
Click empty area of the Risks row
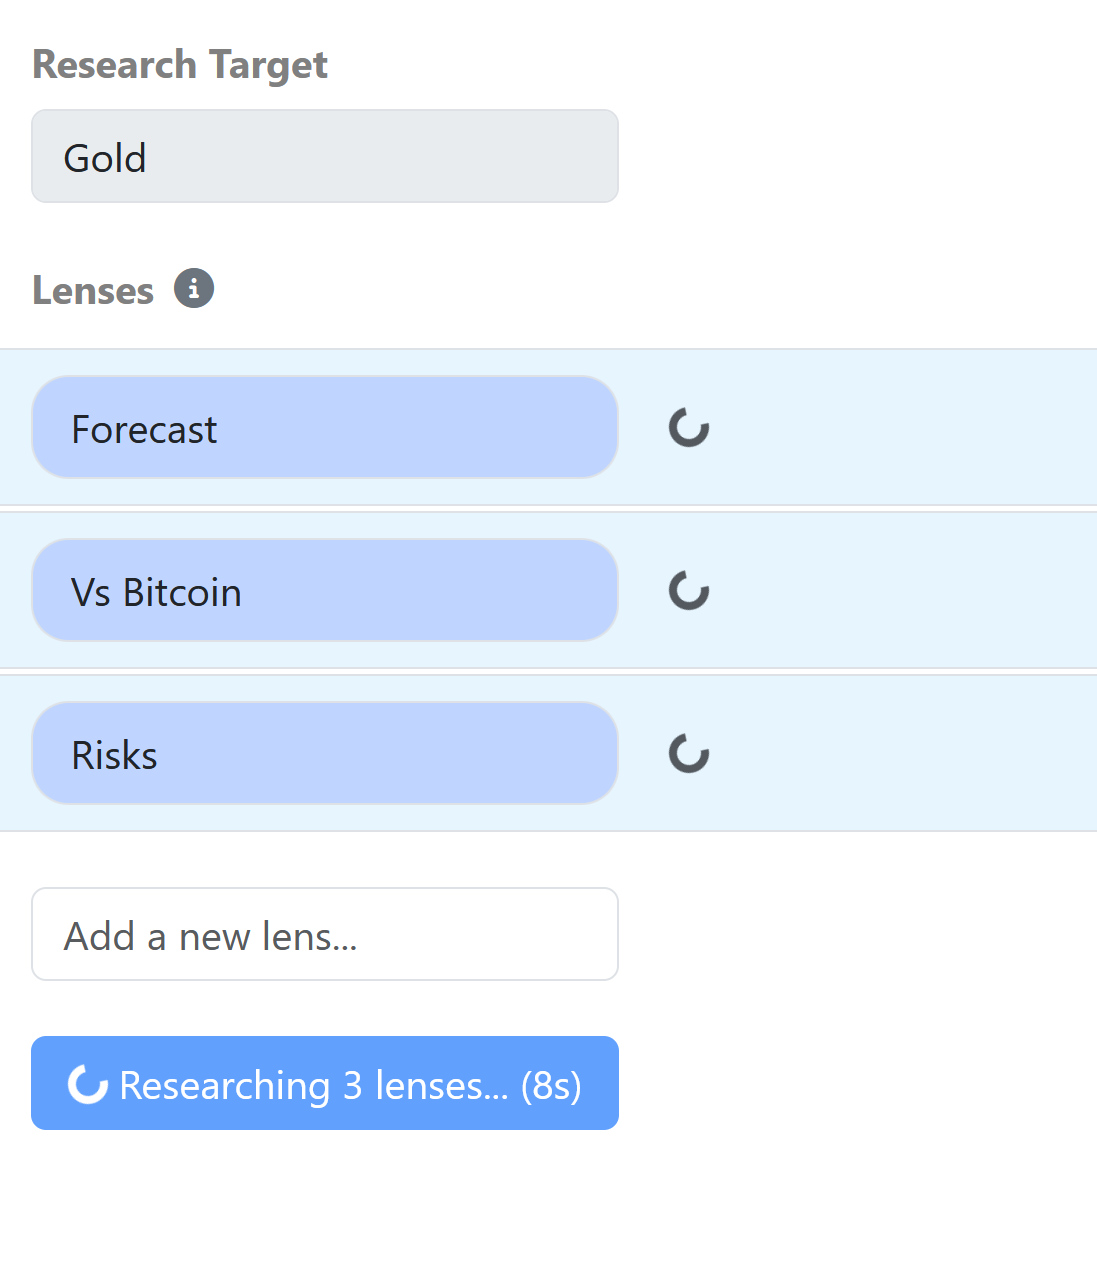coord(900,753)
